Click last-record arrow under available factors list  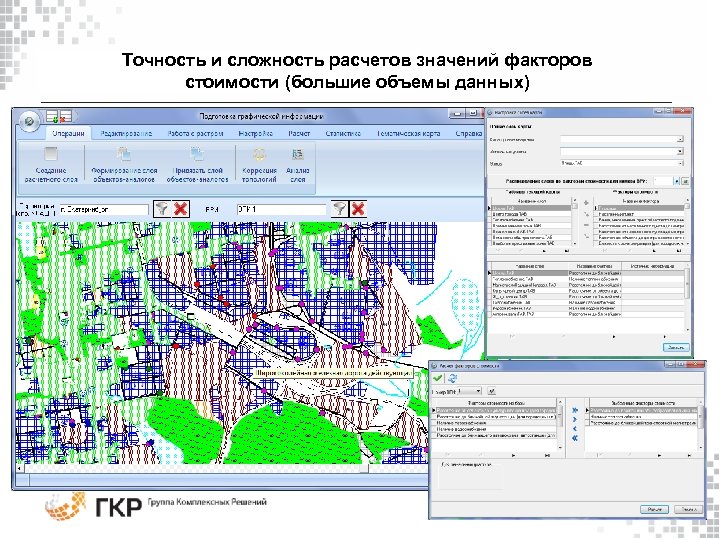pyautogui.click(x=547, y=455)
